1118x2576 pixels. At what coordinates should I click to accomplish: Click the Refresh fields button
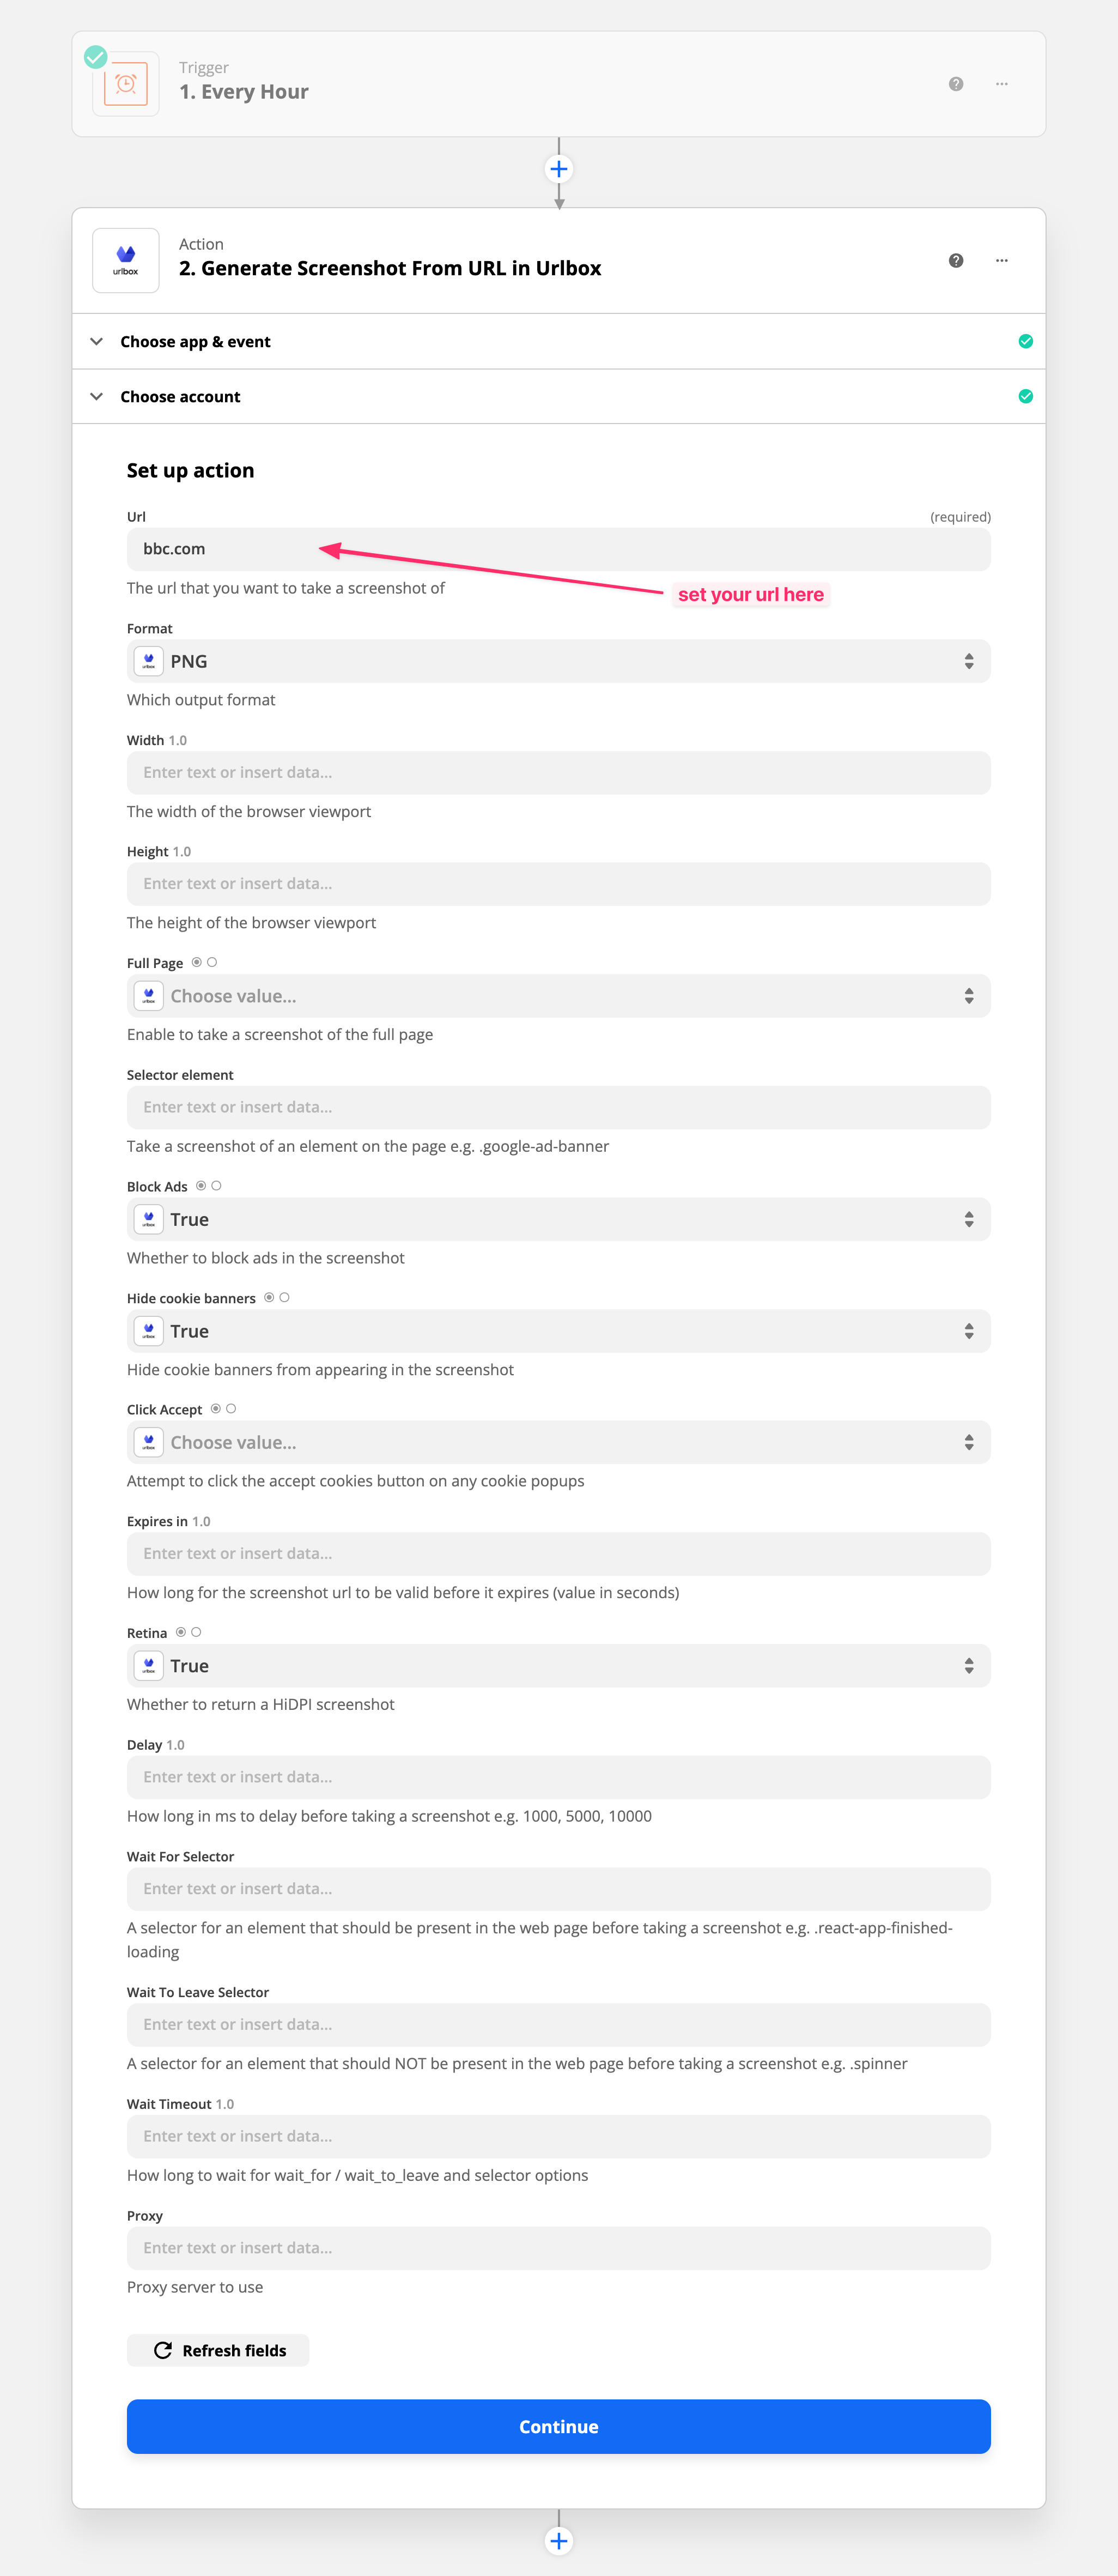[218, 2351]
